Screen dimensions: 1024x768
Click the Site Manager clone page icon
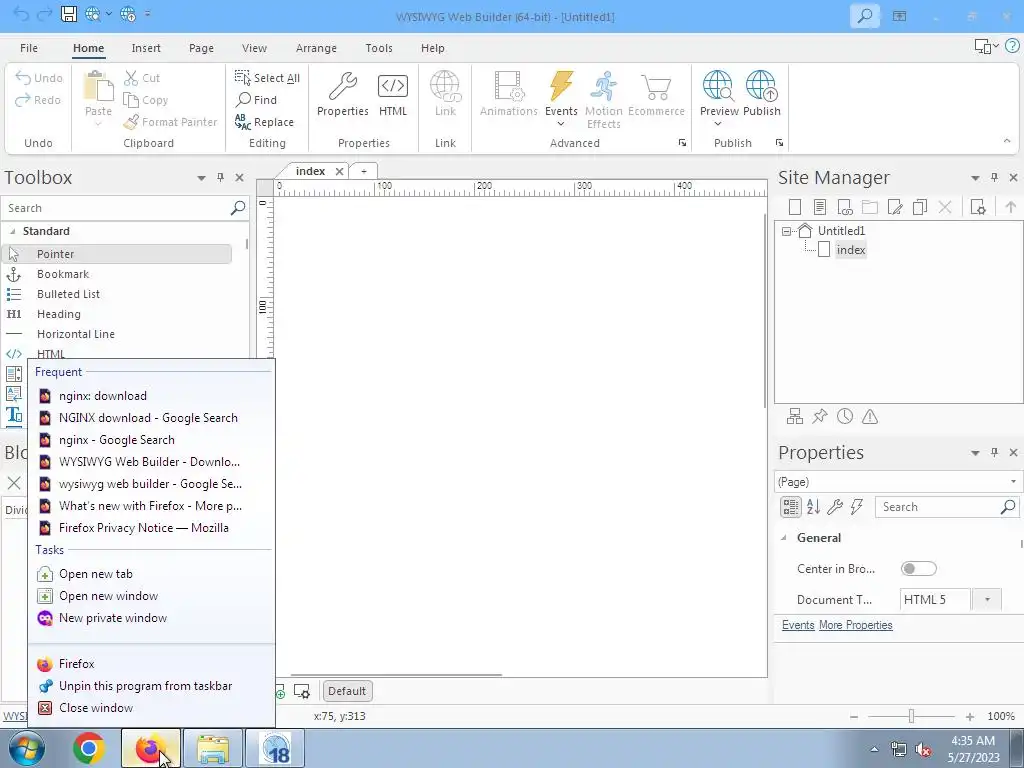(x=920, y=207)
